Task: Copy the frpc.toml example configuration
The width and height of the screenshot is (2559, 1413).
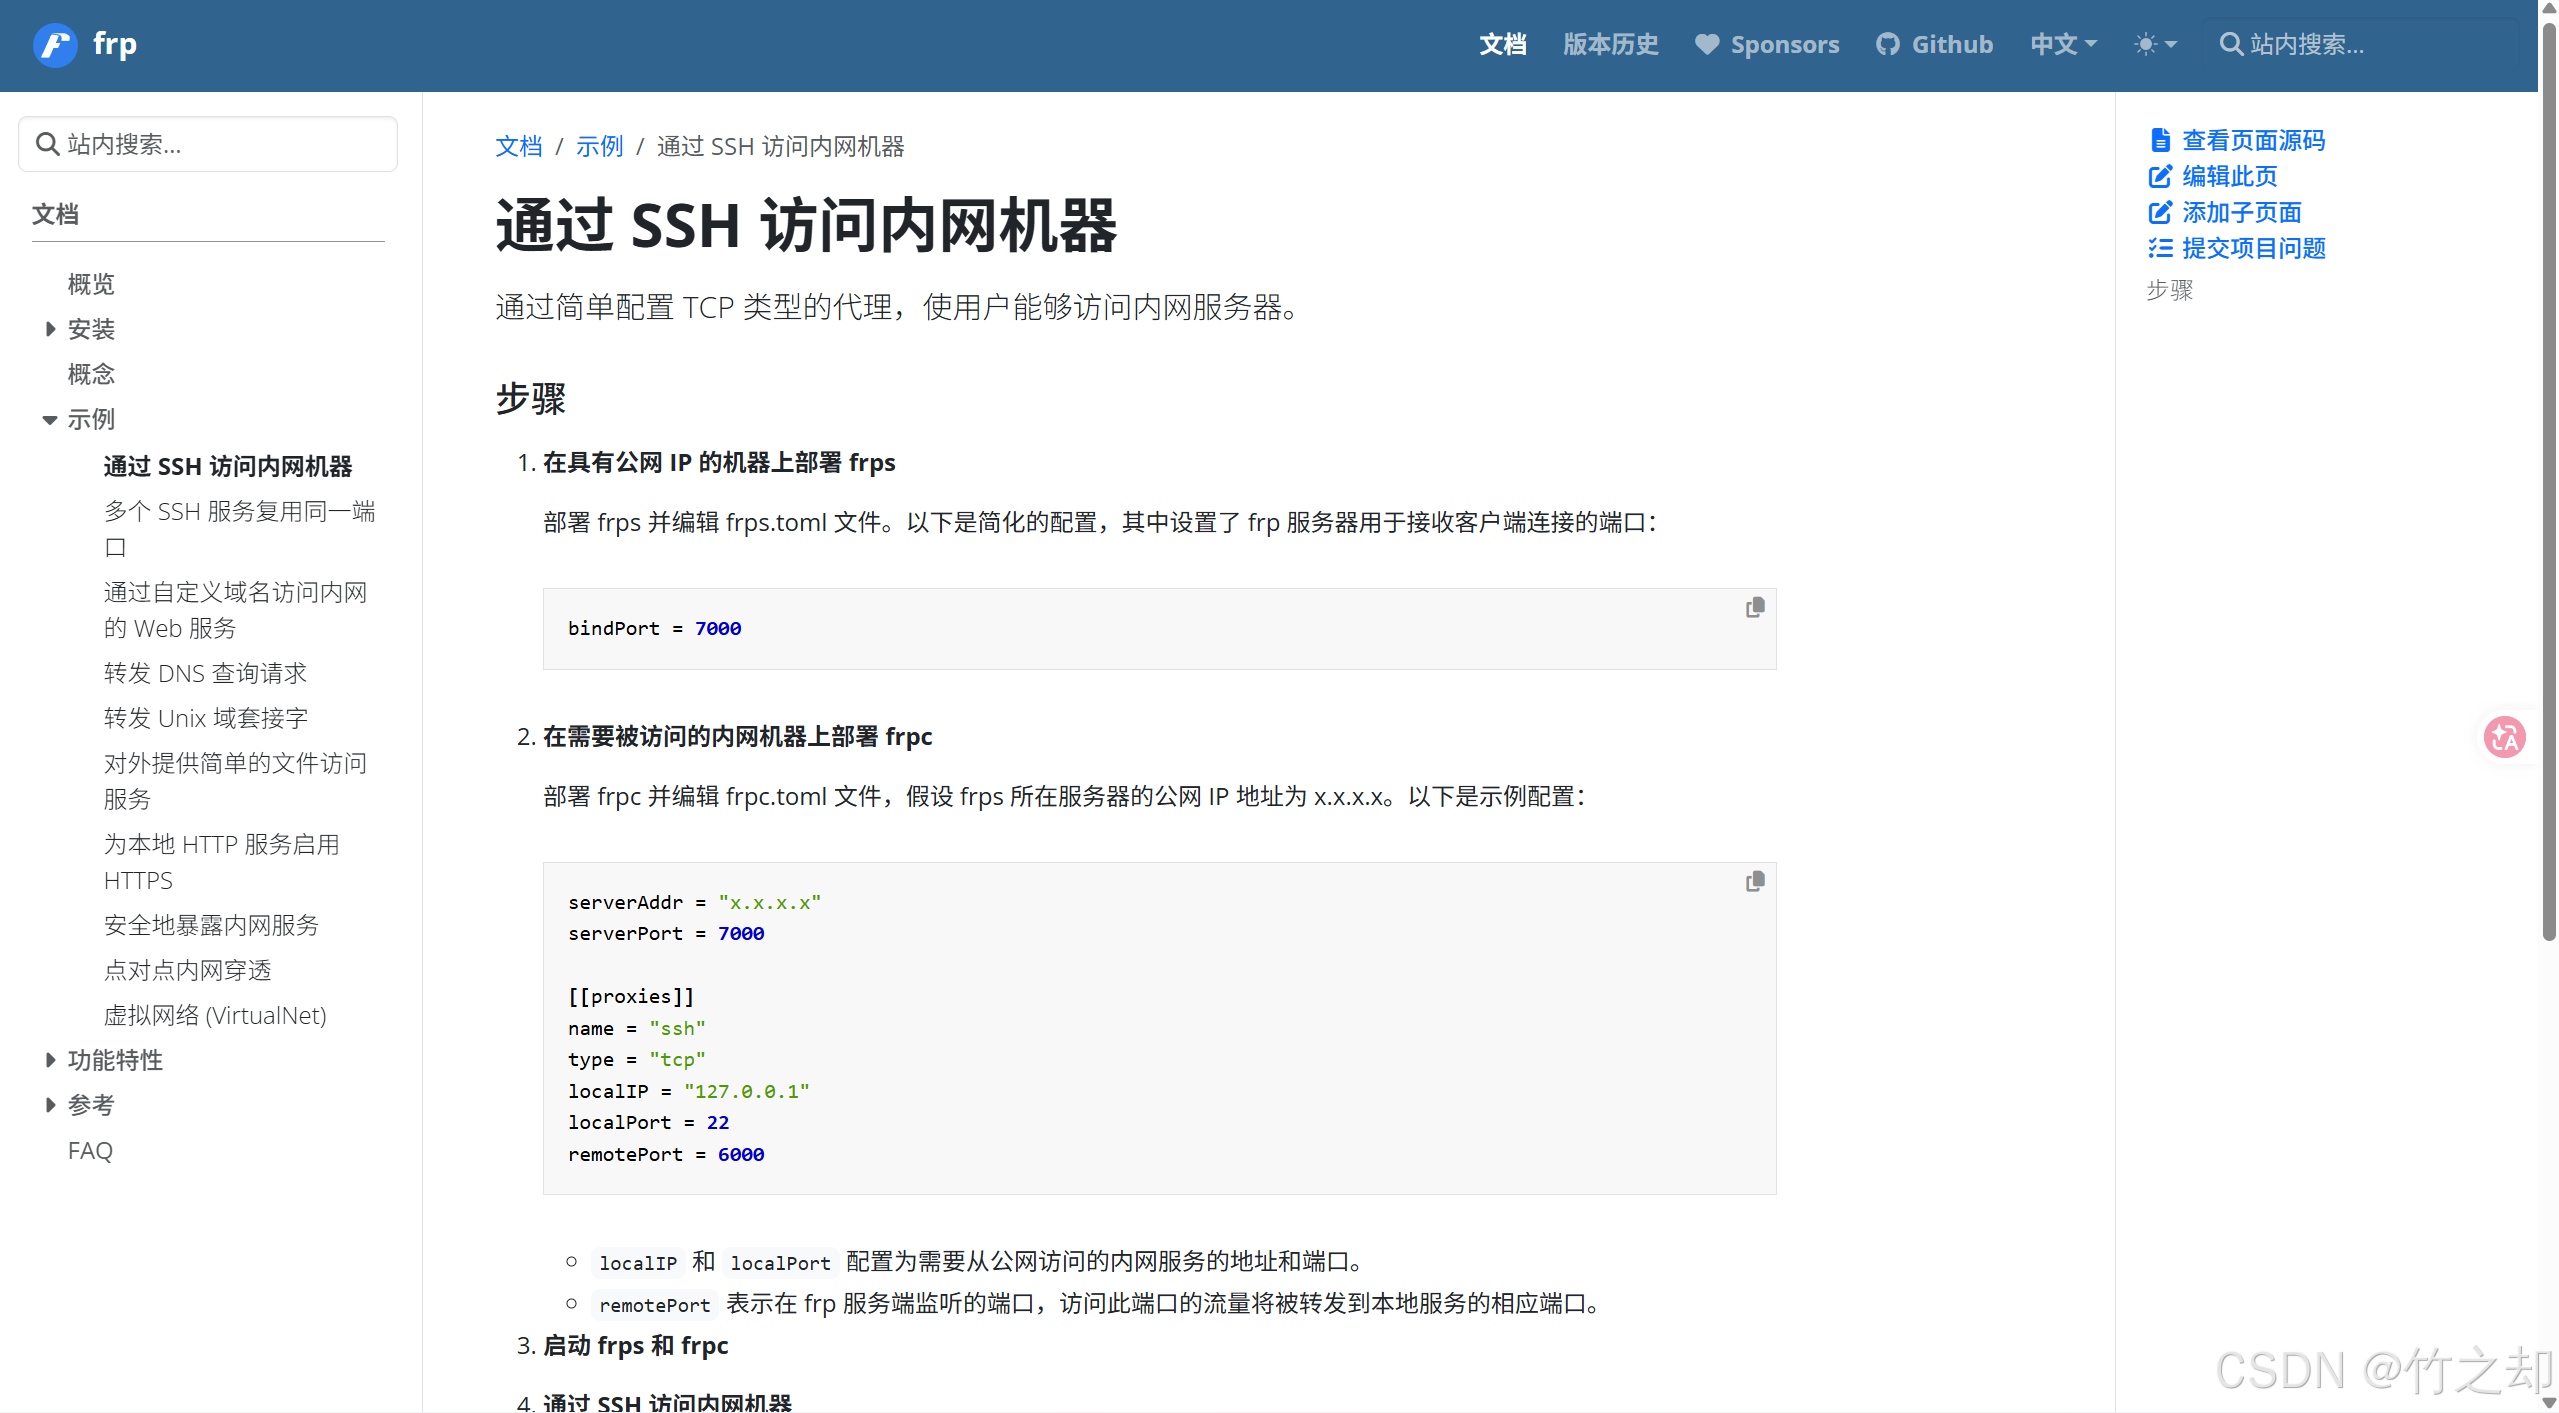Action: 1753,880
